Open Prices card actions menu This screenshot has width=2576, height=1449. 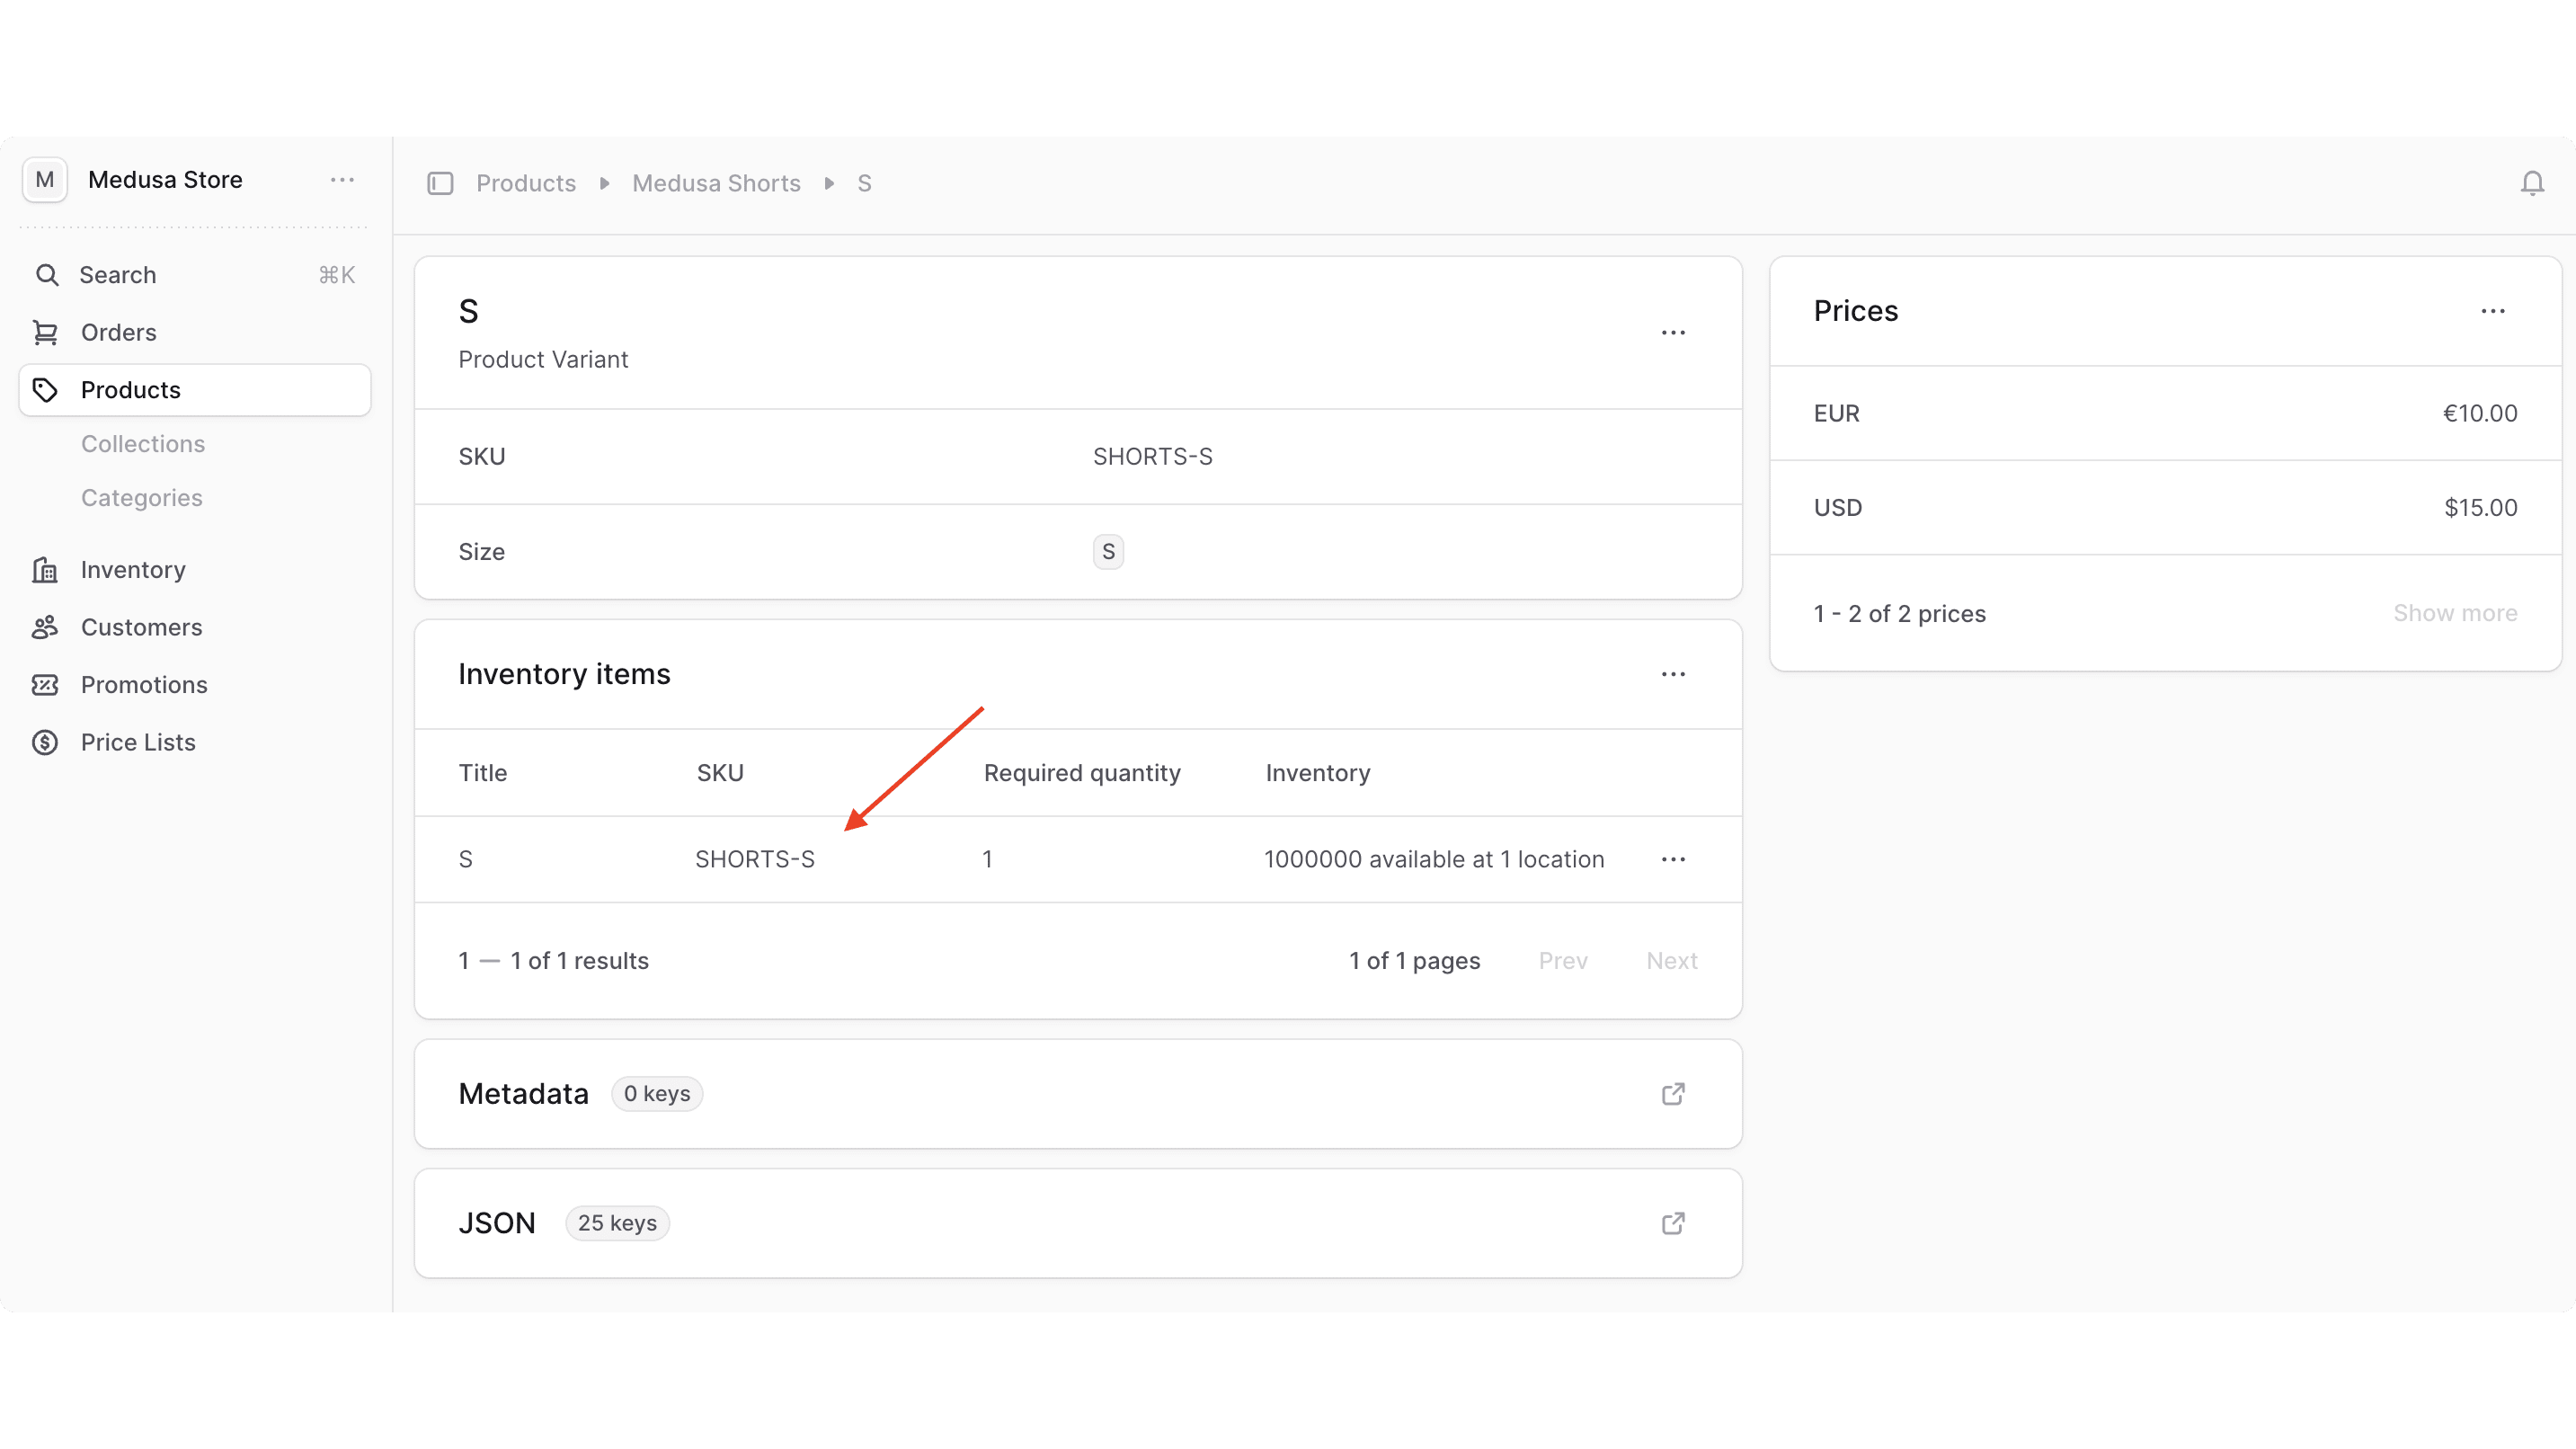point(2492,311)
